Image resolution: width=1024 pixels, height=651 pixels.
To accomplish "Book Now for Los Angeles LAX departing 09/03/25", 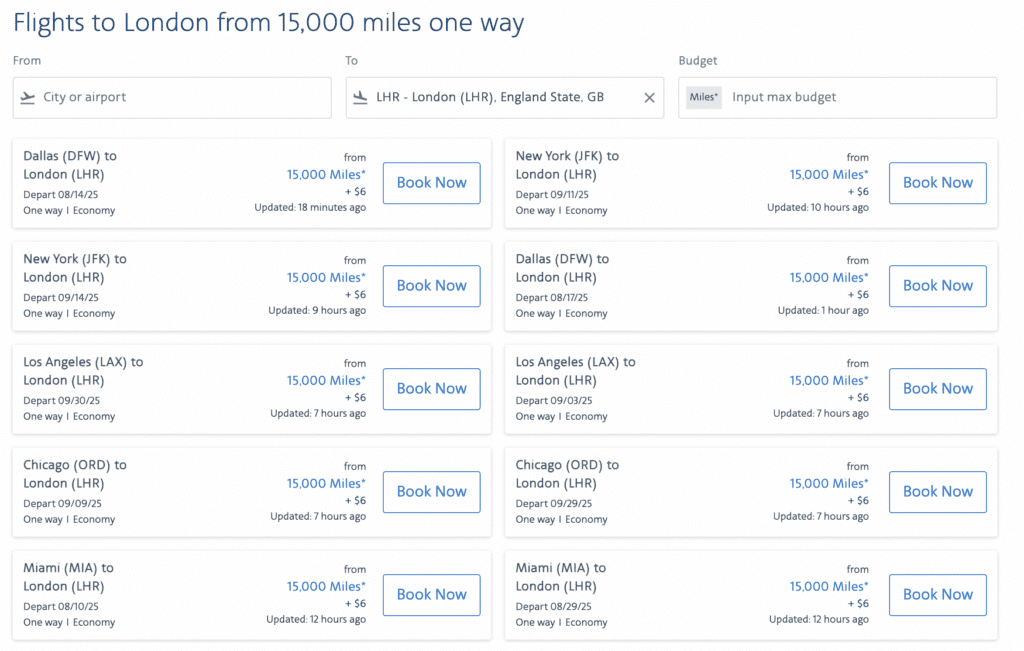I will coord(937,389).
